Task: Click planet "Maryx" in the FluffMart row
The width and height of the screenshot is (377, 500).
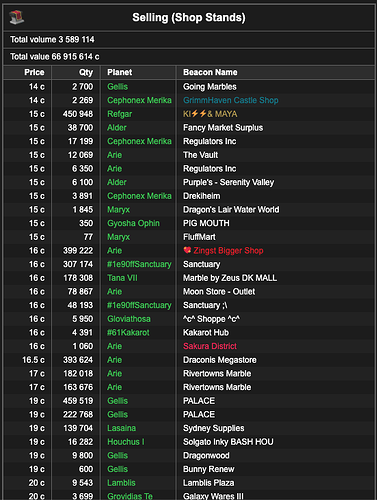Action: (x=118, y=237)
